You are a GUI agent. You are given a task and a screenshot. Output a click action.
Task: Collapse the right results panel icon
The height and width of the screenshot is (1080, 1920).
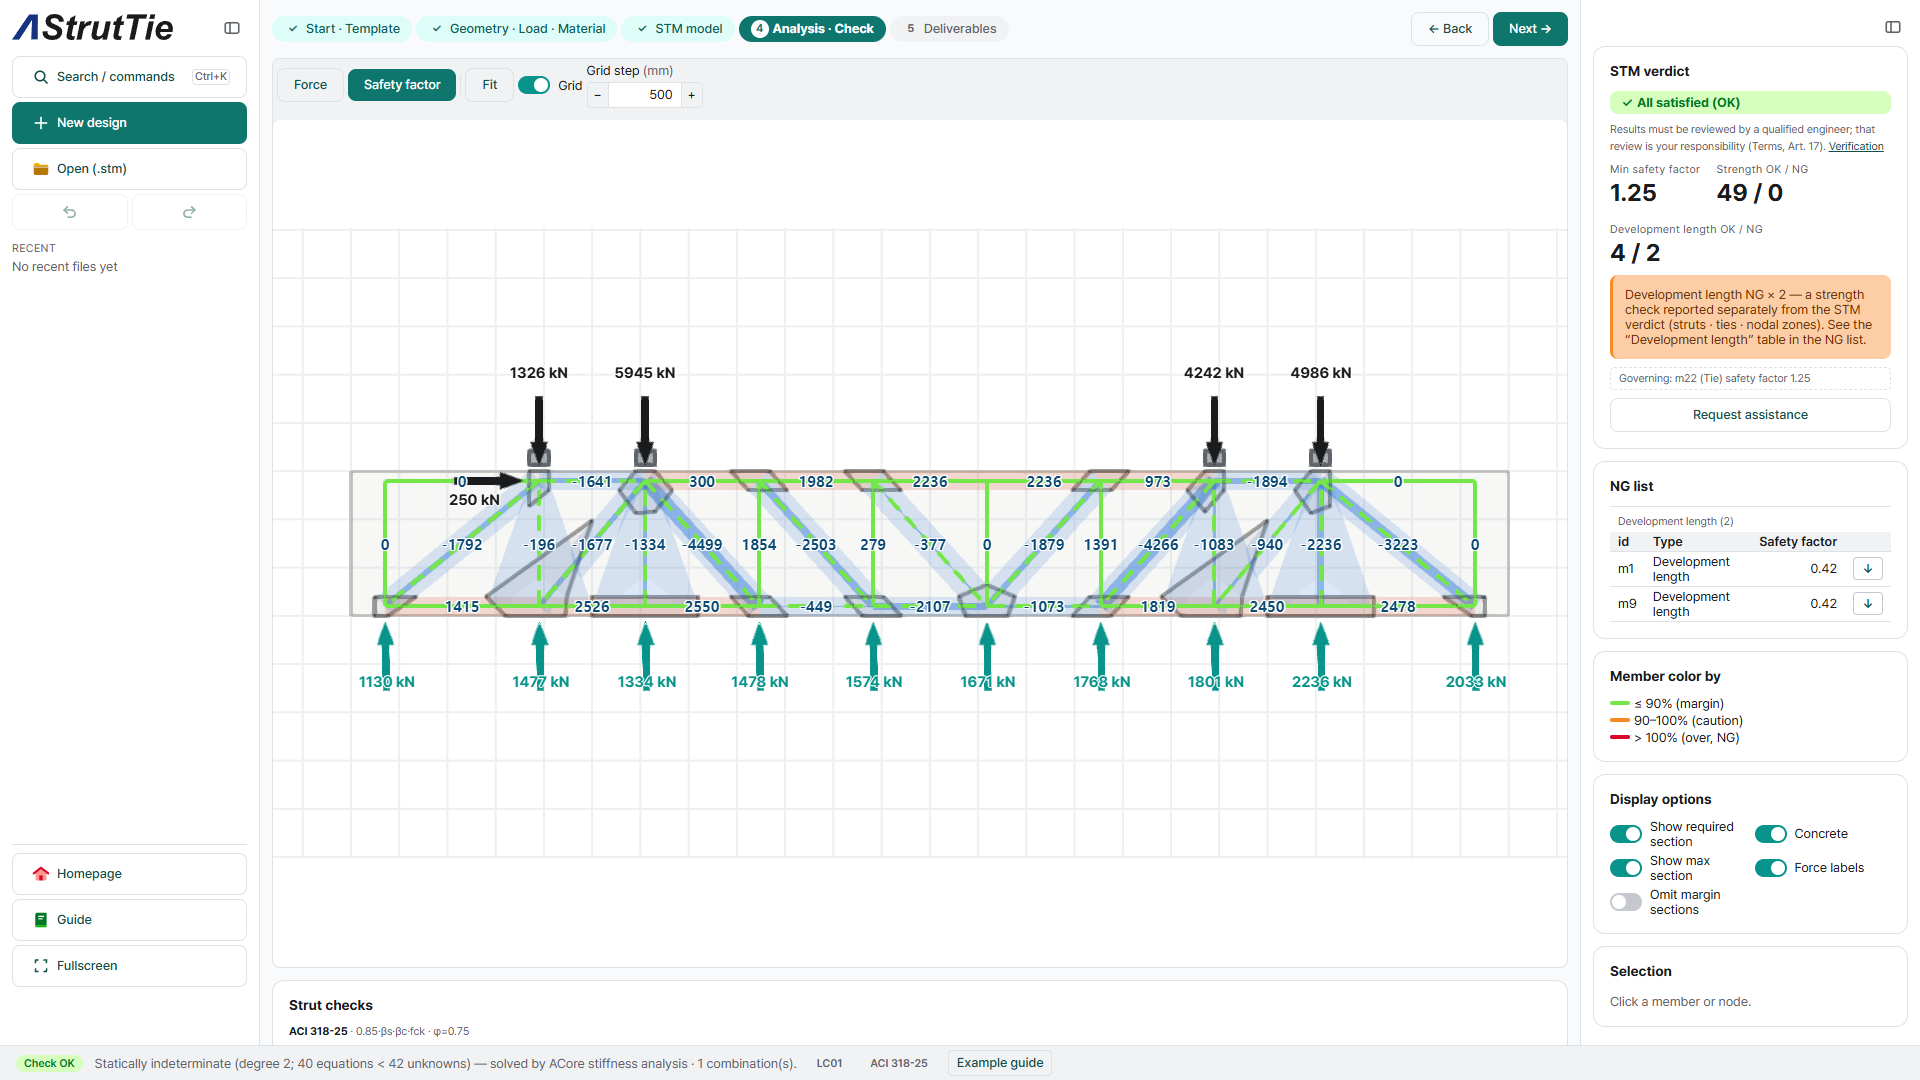pos(1893,27)
